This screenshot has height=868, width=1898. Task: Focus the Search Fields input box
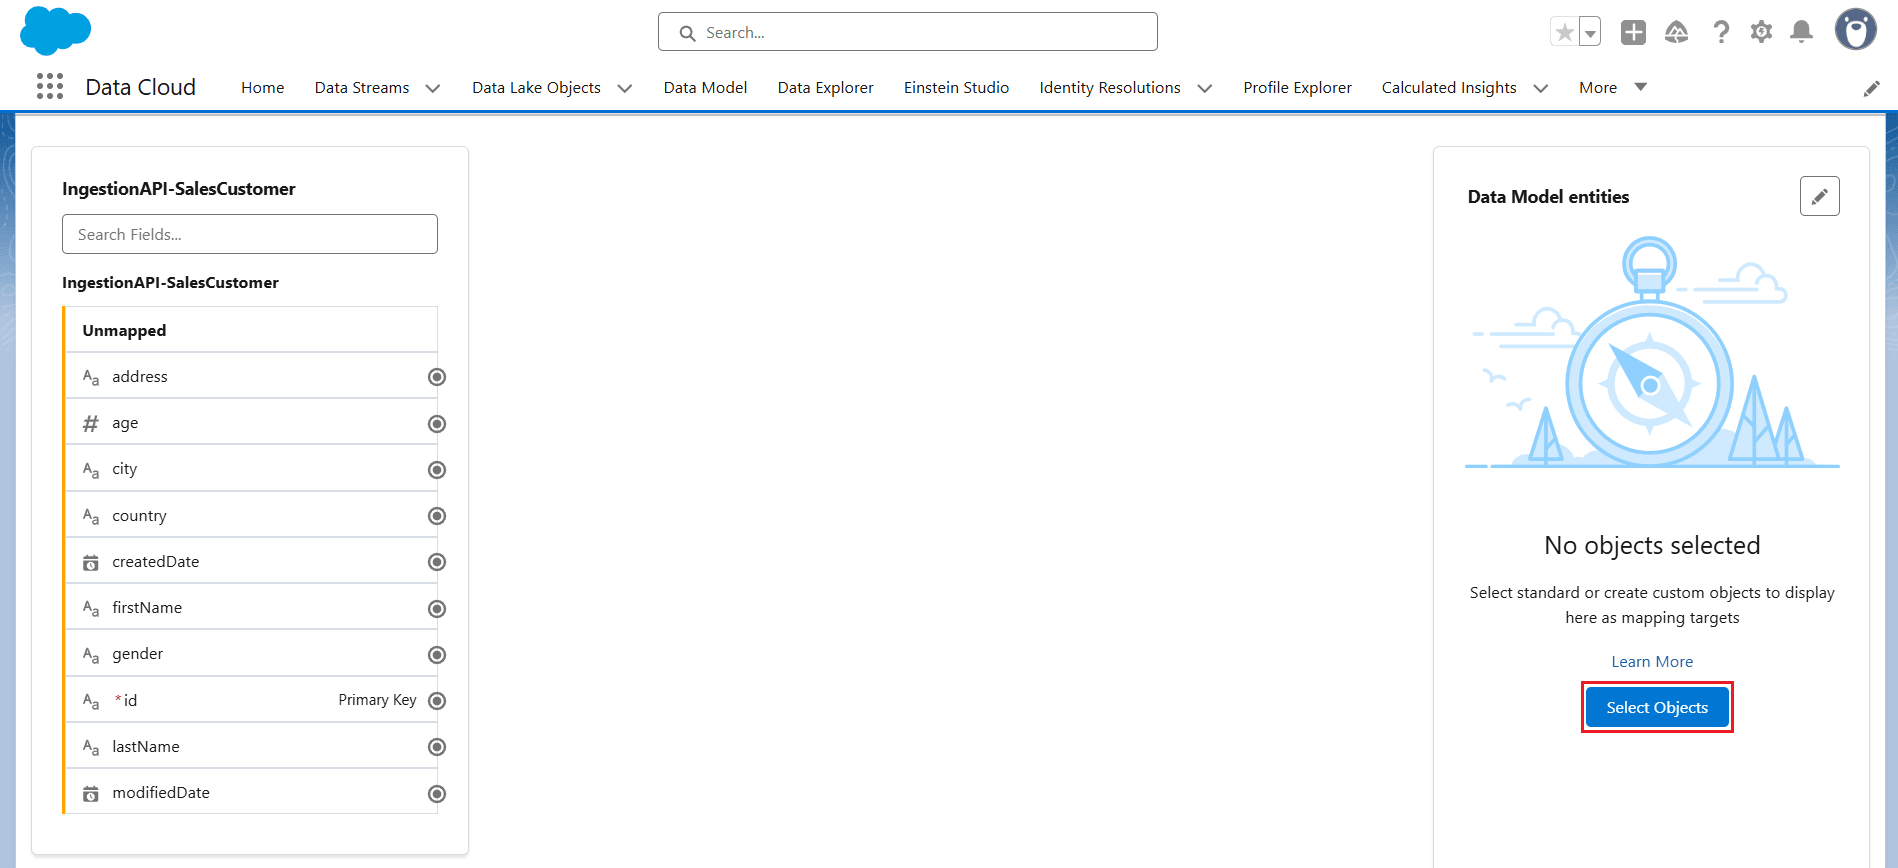click(x=250, y=234)
